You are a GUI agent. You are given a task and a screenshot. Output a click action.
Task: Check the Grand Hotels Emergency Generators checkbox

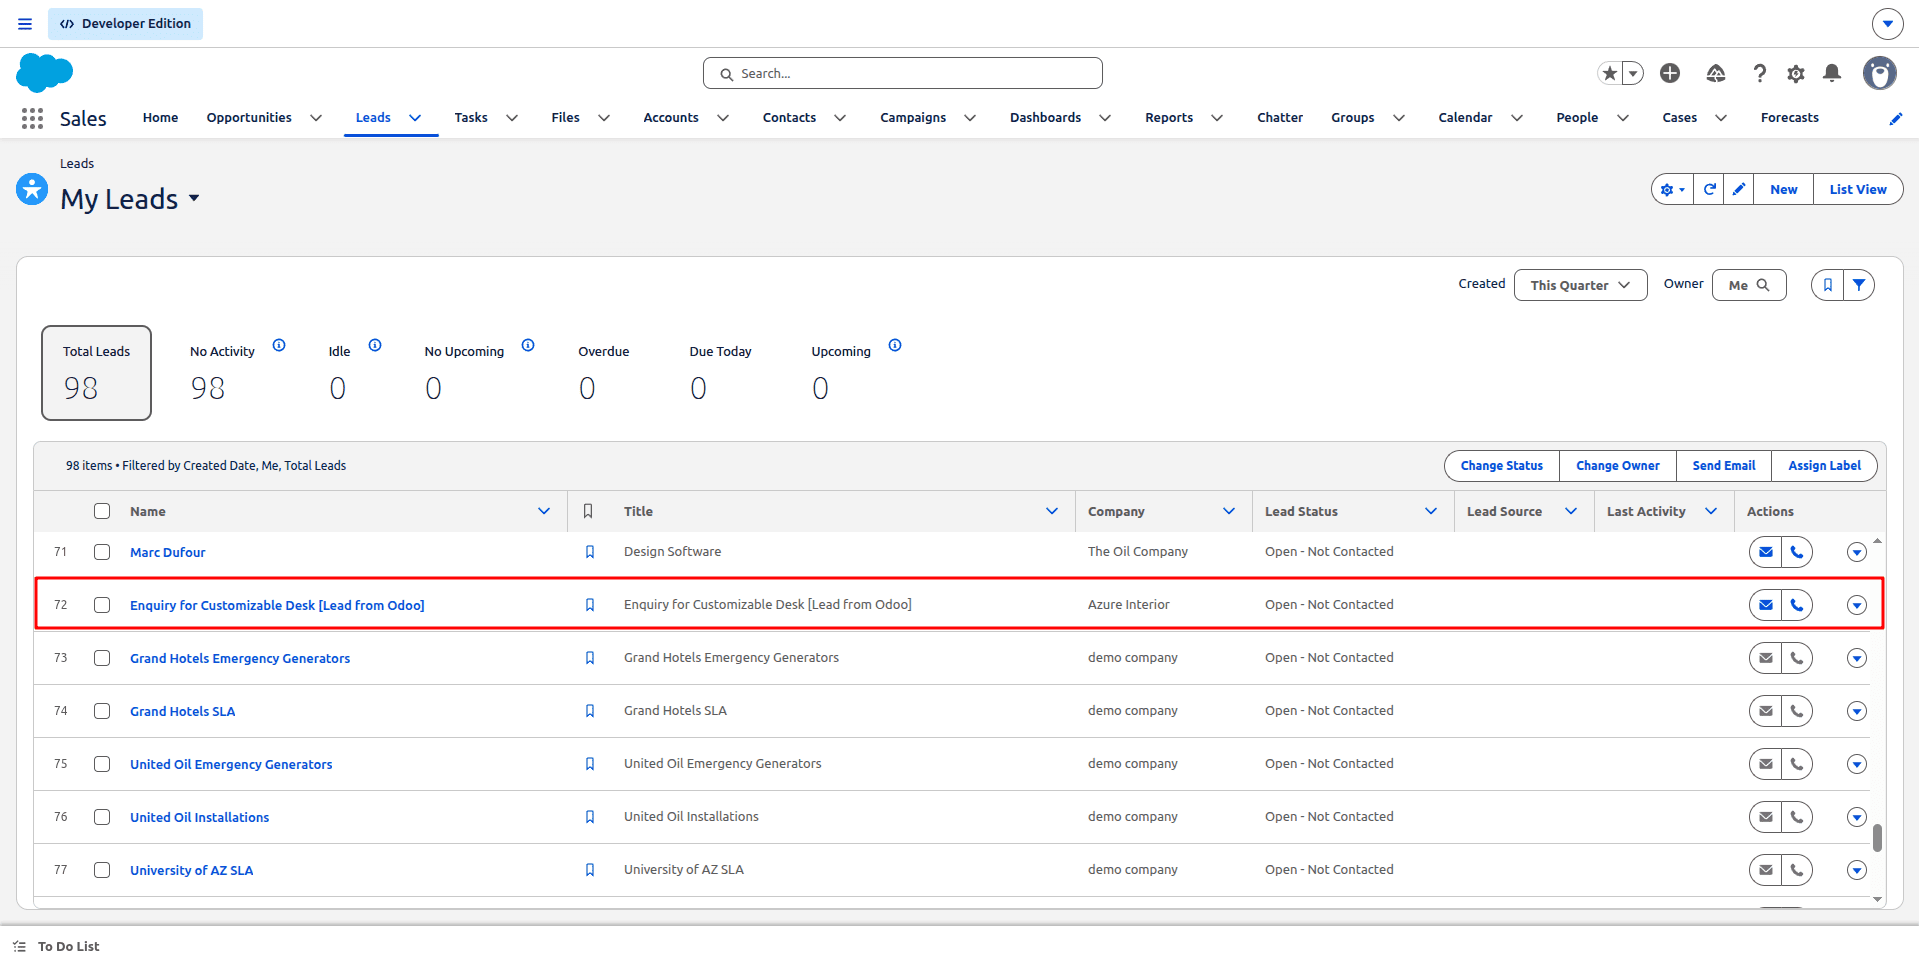[102, 658]
